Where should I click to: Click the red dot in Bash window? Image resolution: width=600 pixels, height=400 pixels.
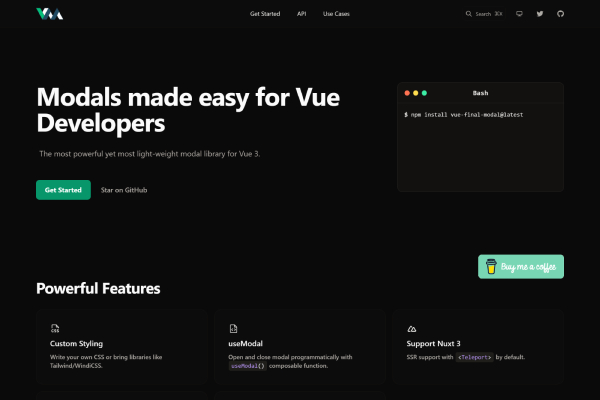(407, 93)
